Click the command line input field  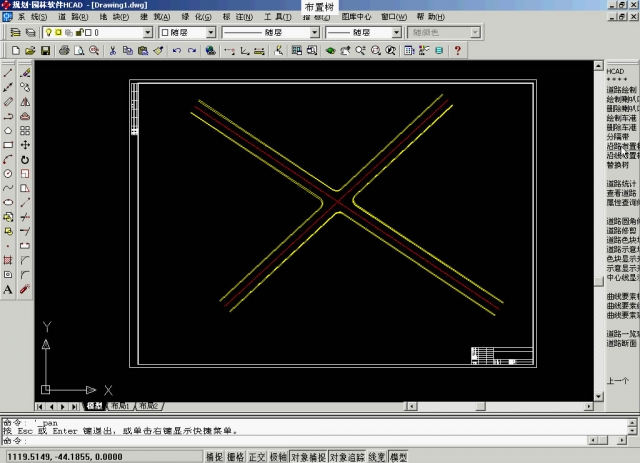click(300, 440)
